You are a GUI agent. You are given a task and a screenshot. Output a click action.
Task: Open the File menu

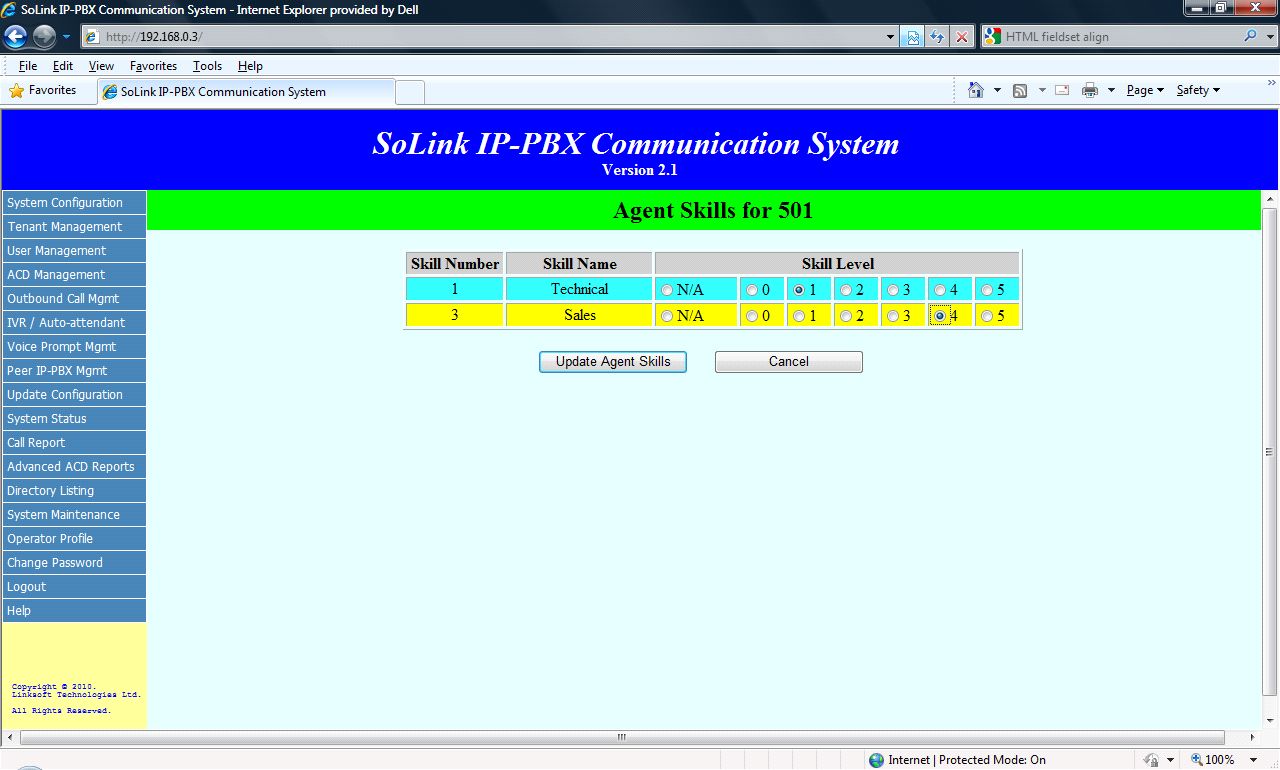pyautogui.click(x=28, y=66)
